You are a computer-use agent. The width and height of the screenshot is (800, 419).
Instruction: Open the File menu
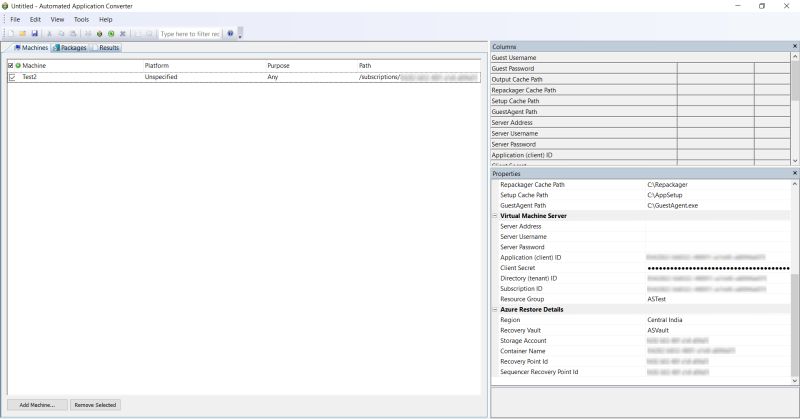tap(15, 19)
